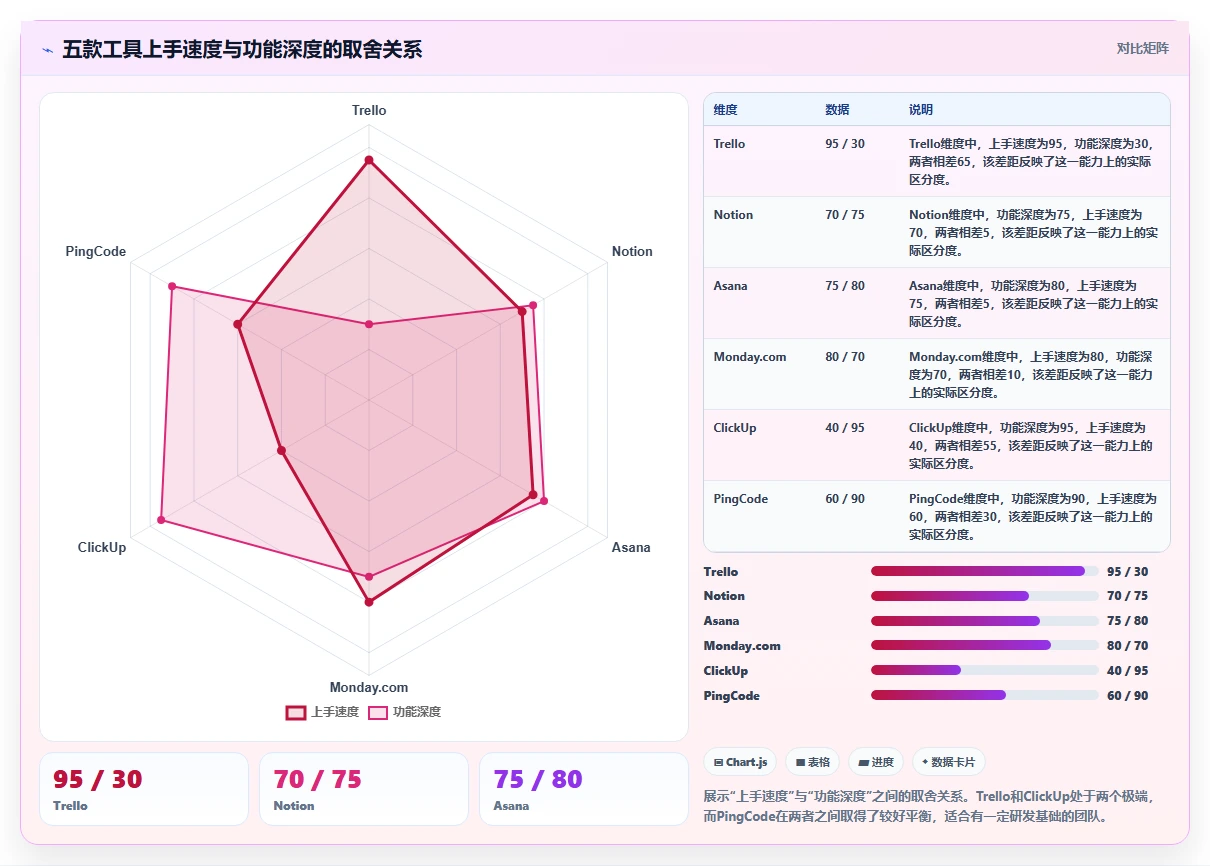The width and height of the screenshot is (1210, 866).
Task: Click the Notion axis label on the radar
Action: 632,252
